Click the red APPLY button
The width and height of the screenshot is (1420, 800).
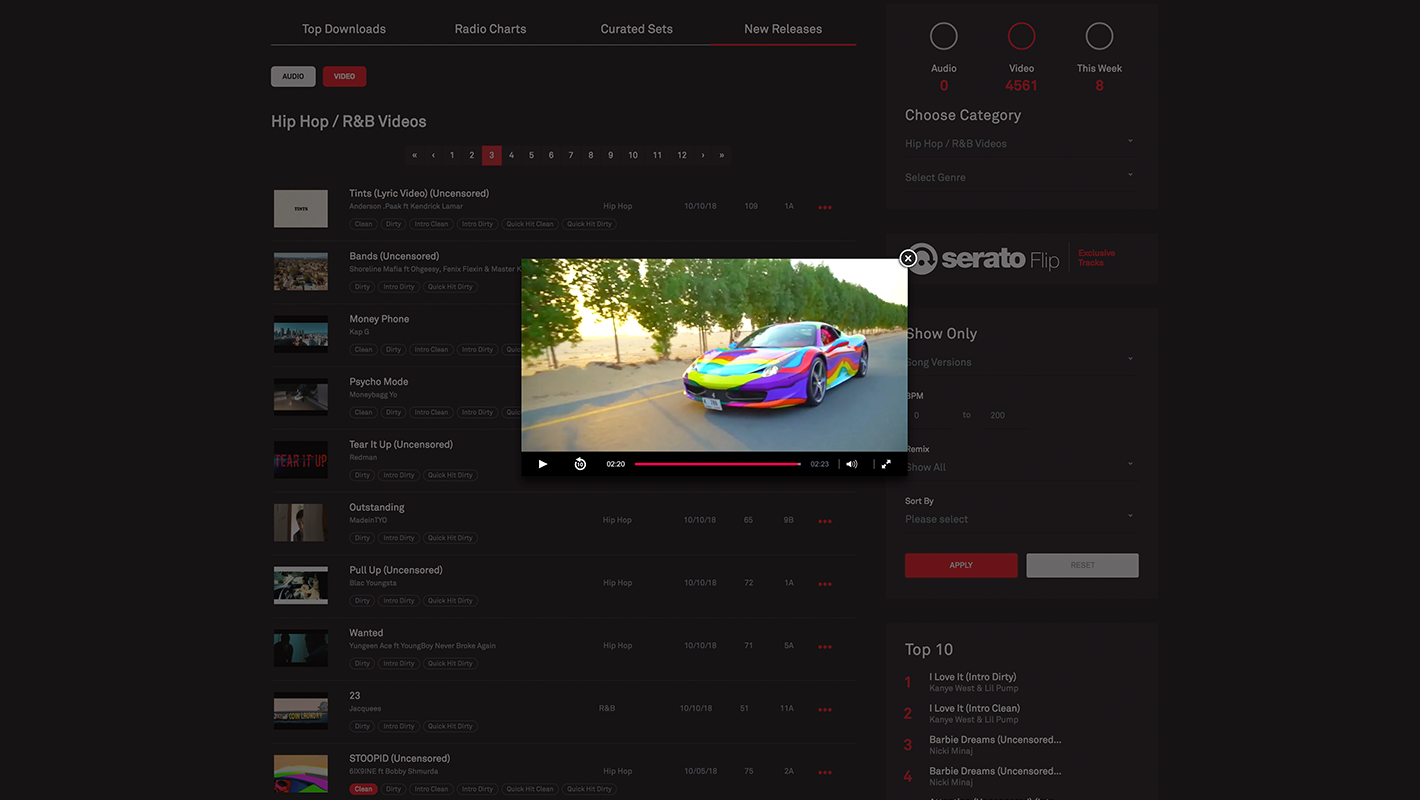[x=961, y=565]
